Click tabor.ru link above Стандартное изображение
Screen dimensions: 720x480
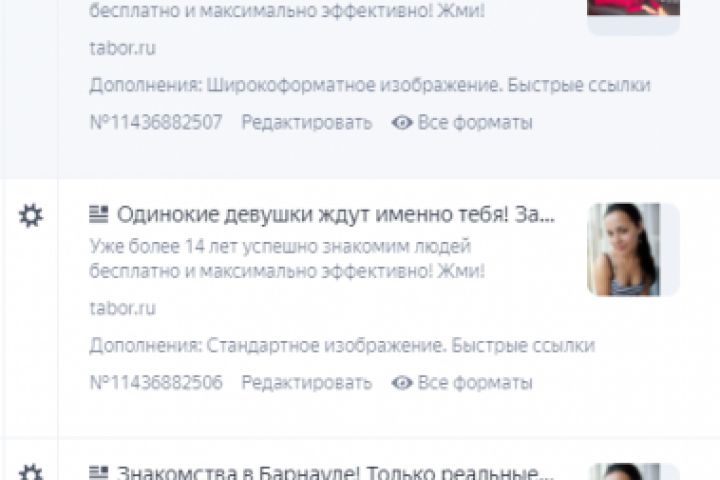[123, 308]
